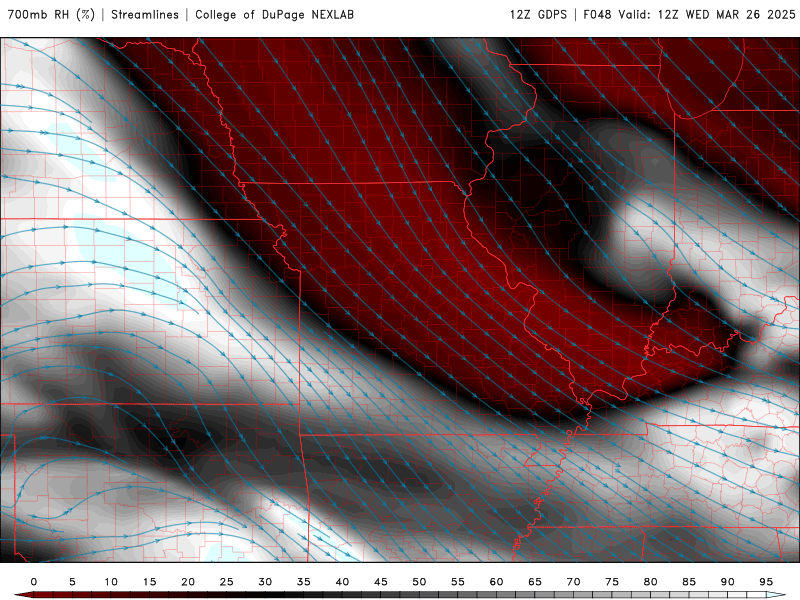Click the "F048" forecast hour text
This screenshot has height=600, width=800.
click(x=597, y=14)
